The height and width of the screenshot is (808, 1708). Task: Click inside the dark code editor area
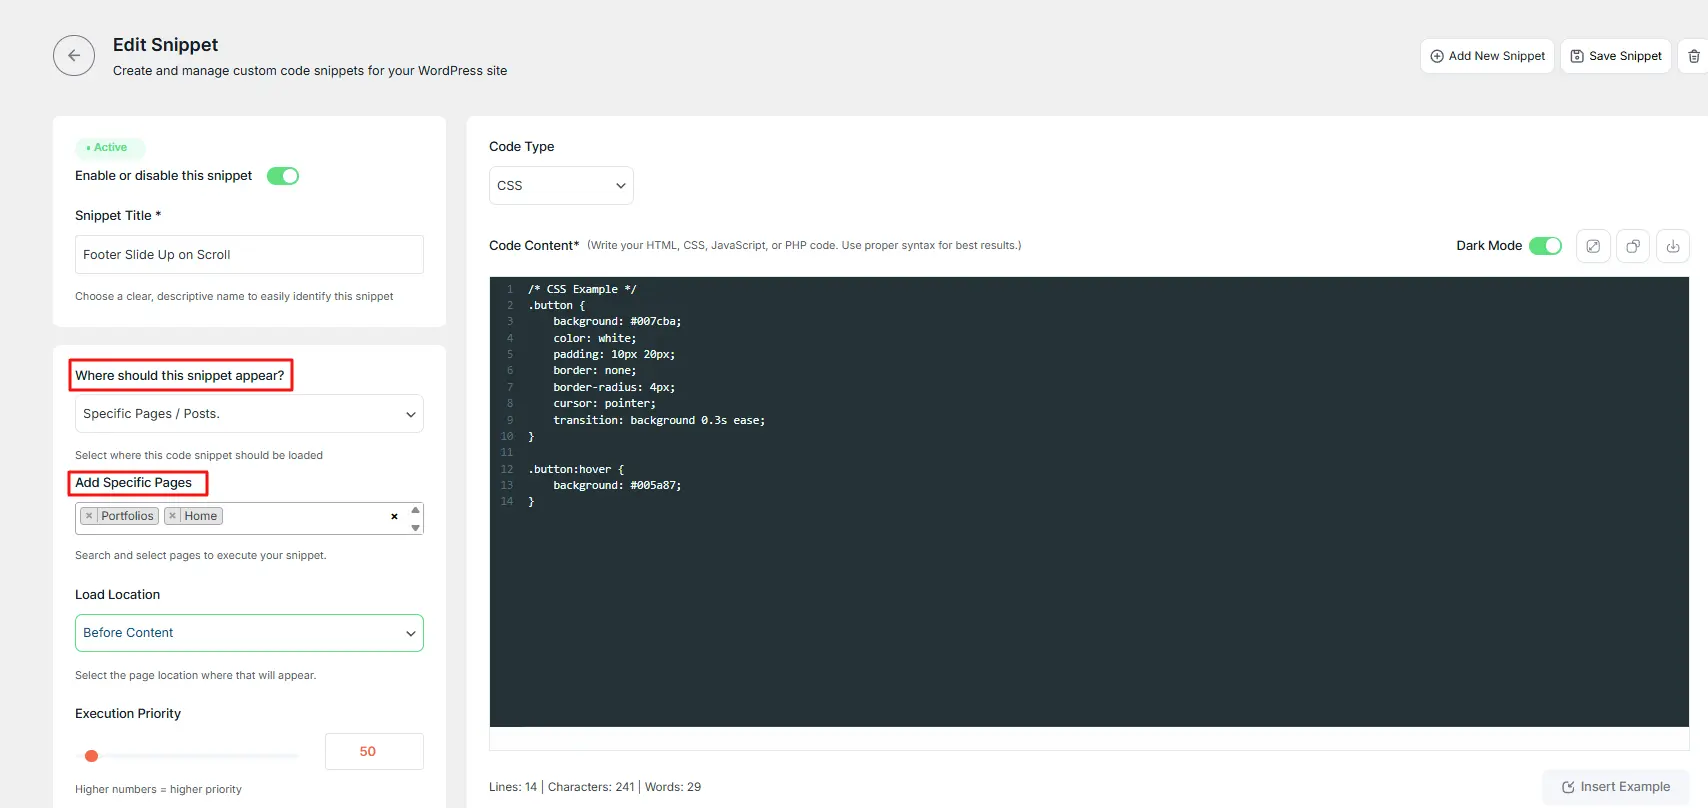point(1088,600)
